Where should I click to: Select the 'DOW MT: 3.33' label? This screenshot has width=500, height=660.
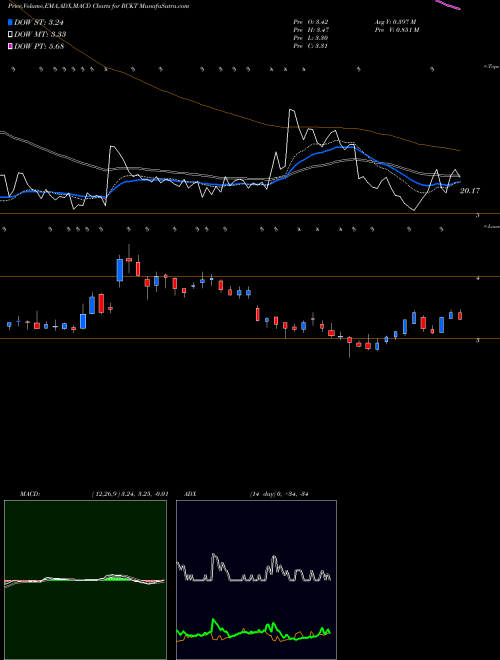pos(40,34)
